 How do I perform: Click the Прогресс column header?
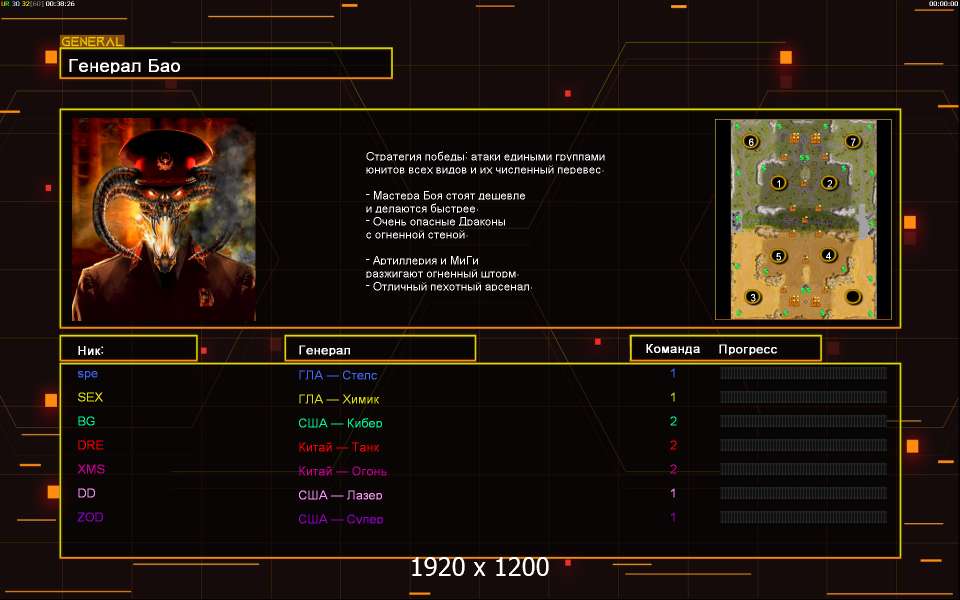coord(748,349)
